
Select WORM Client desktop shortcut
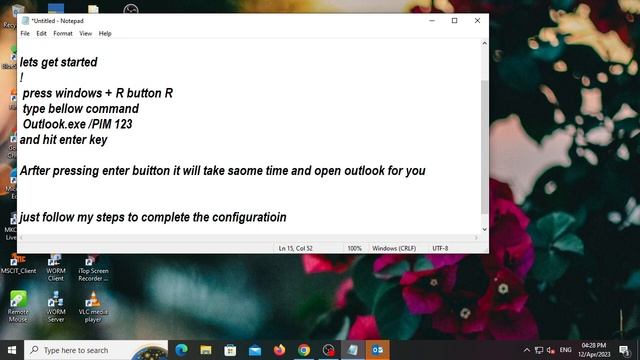56,268
